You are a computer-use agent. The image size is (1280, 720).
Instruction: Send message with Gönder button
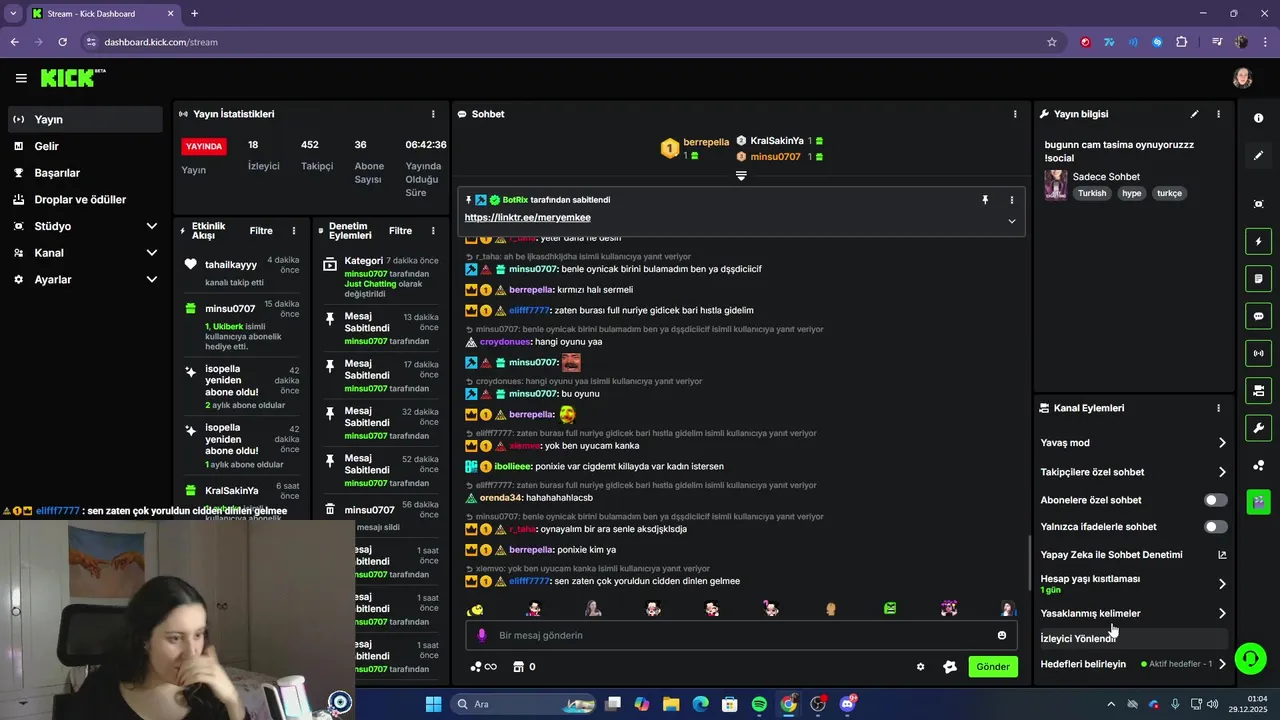pyautogui.click(x=992, y=667)
